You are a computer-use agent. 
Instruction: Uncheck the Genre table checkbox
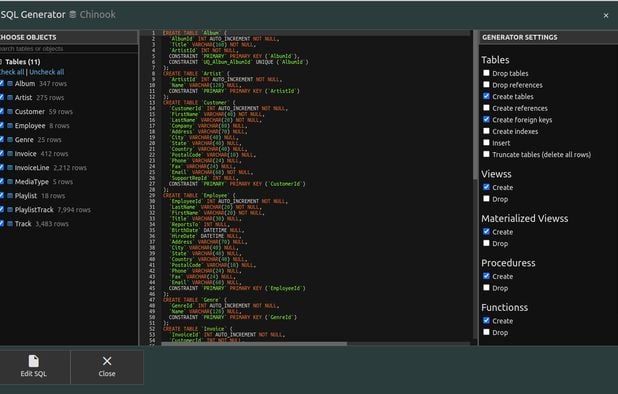click(2, 139)
